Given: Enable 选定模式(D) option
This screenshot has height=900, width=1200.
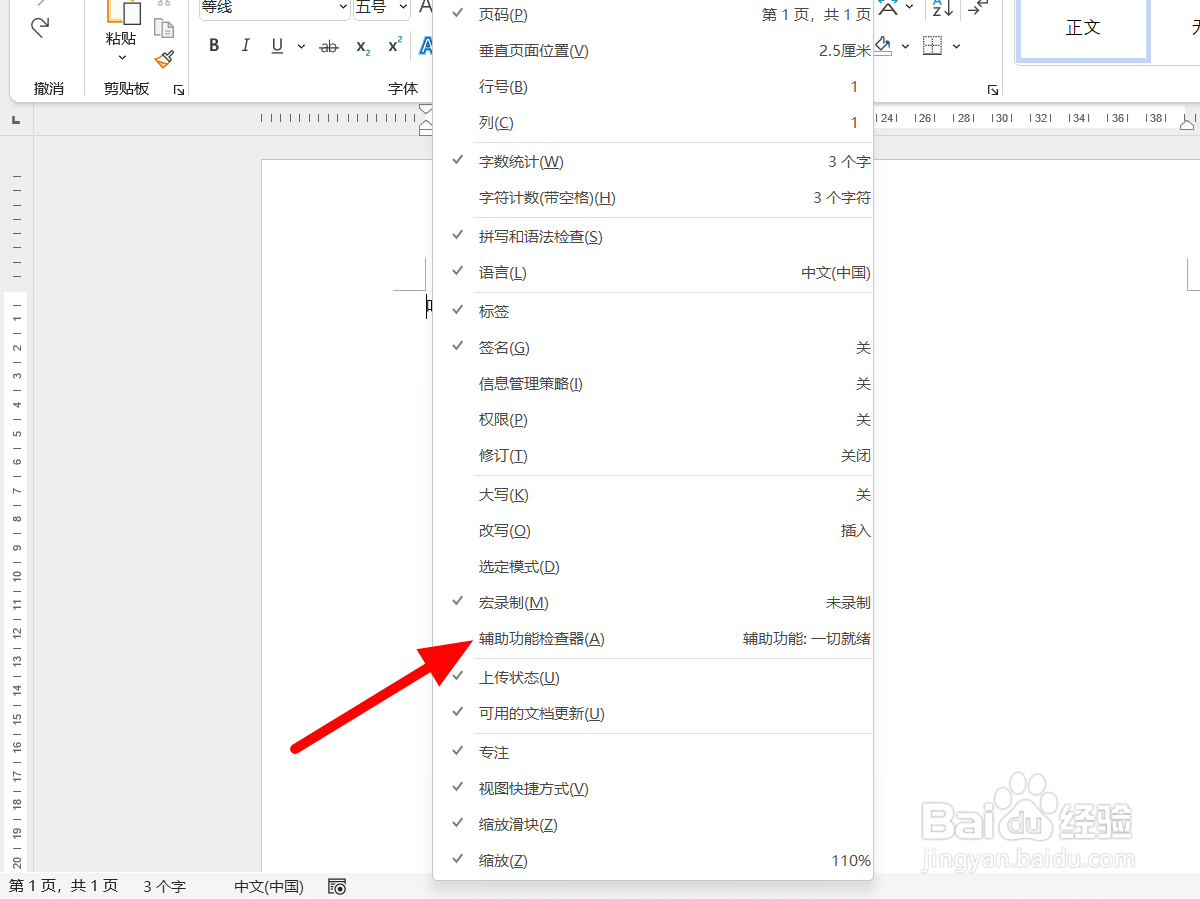Looking at the screenshot, I should point(653,567).
